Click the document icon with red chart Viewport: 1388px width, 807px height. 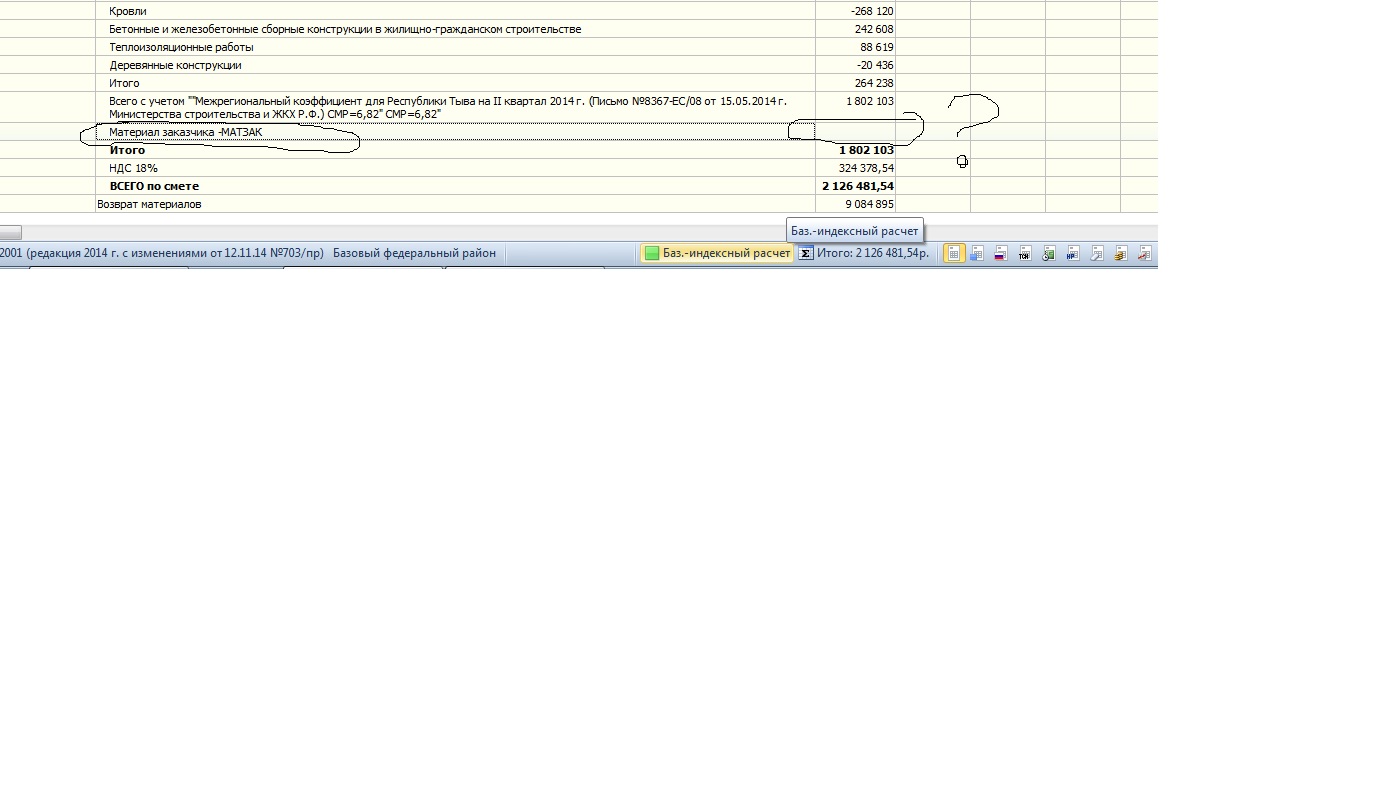[1144, 253]
